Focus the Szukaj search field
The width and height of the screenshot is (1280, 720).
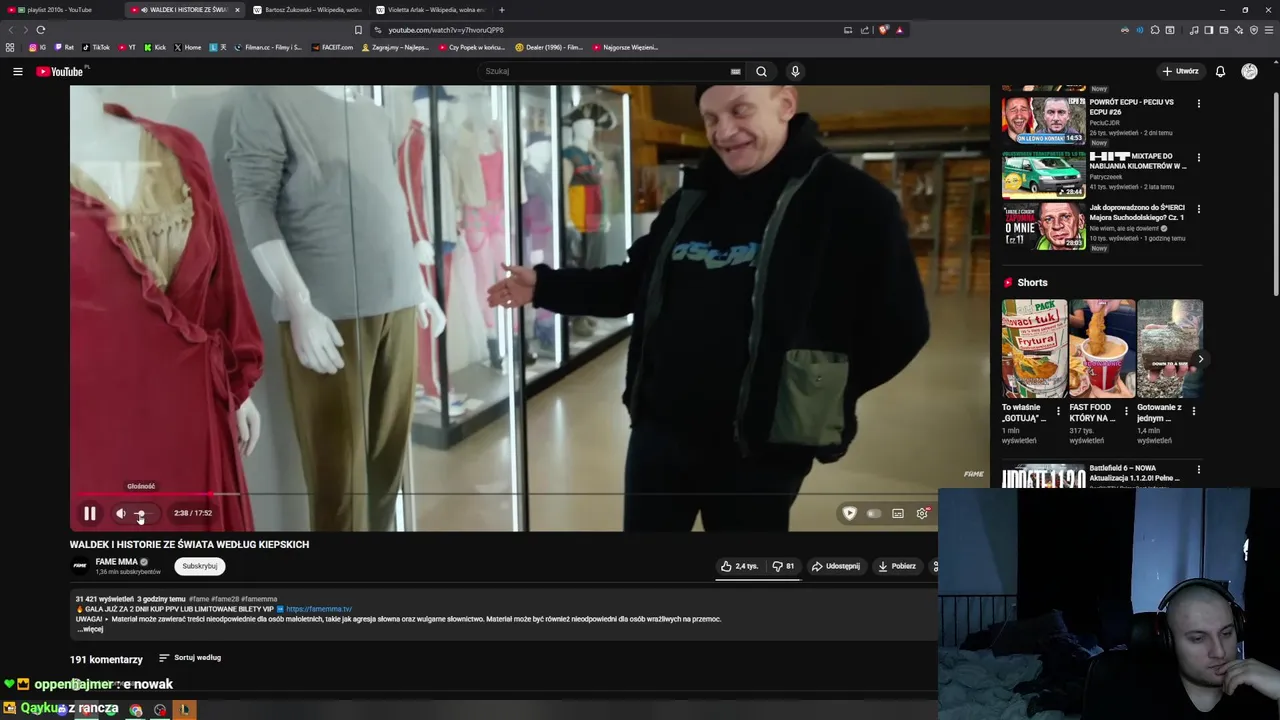click(605, 71)
